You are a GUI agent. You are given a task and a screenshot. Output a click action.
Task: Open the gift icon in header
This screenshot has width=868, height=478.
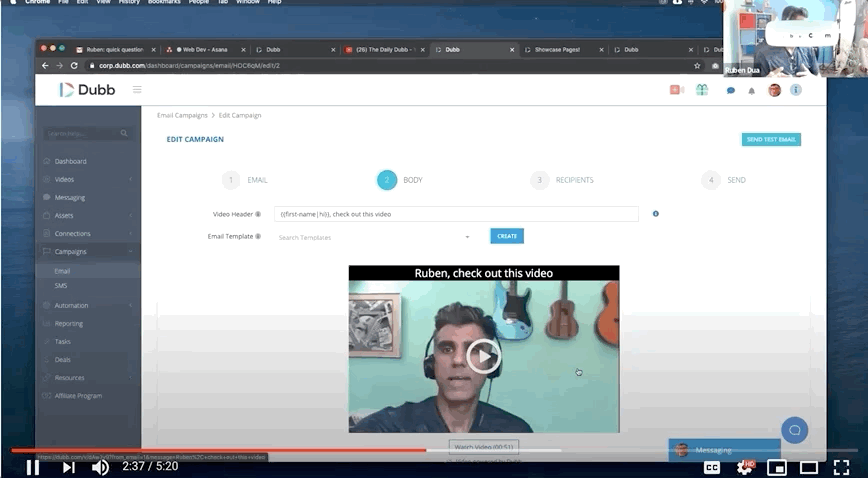click(x=702, y=90)
